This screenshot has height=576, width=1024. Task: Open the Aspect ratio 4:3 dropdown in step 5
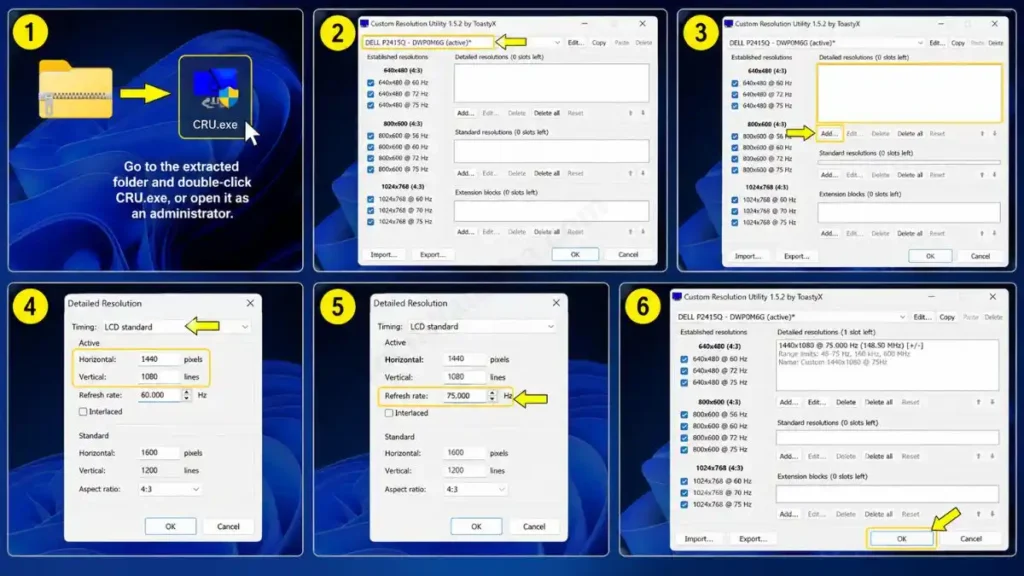click(x=475, y=489)
